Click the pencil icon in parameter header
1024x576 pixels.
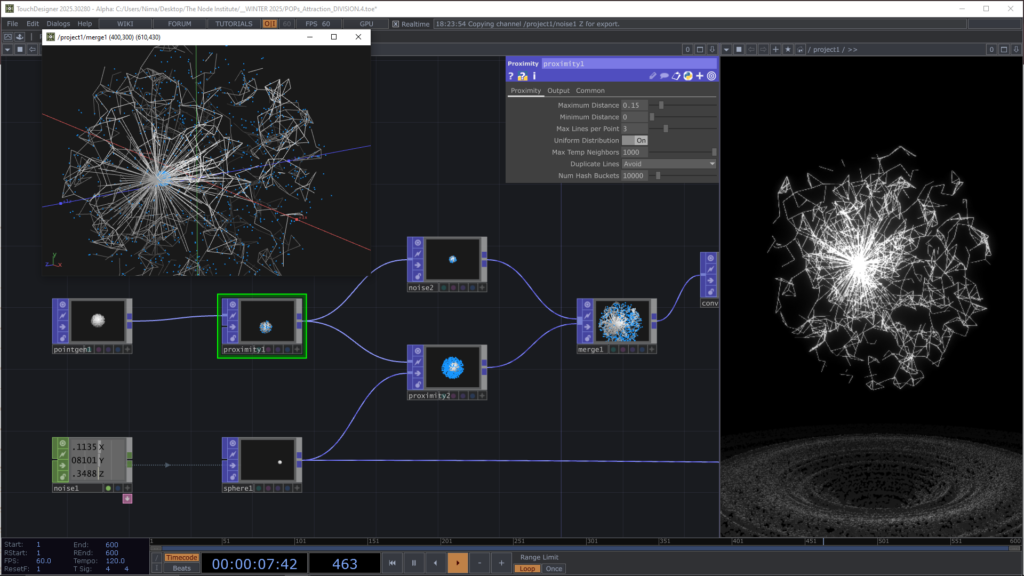(x=652, y=75)
